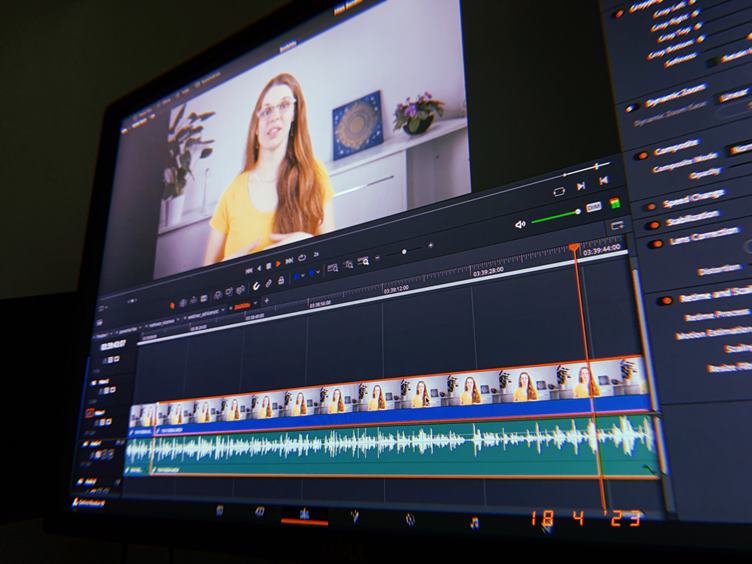Click timeline ruler at 03:39:28:00

point(488,271)
